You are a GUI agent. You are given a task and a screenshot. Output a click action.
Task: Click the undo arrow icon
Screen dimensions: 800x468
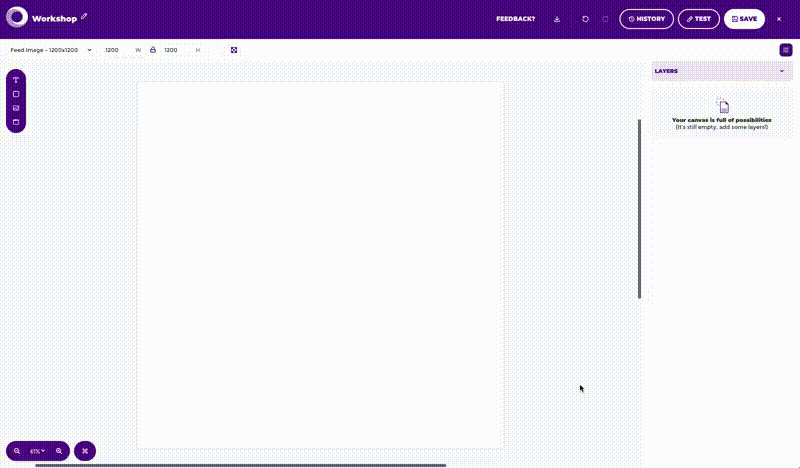click(x=586, y=19)
